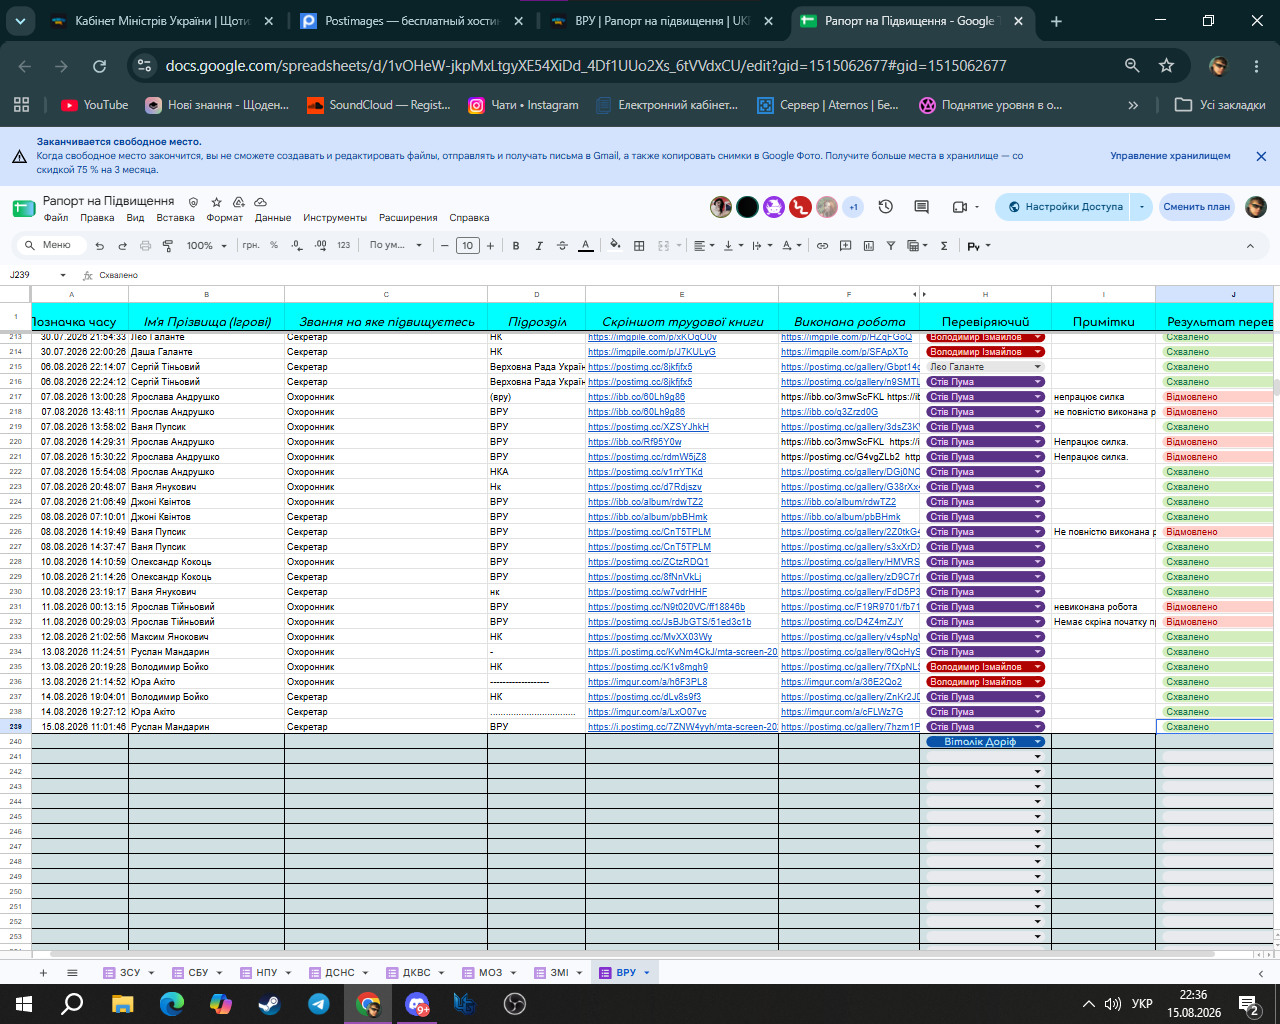The width and height of the screenshot is (1280, 1024).
Task: Star the Рапорт на Підвищення document
Action: [216, 202]
